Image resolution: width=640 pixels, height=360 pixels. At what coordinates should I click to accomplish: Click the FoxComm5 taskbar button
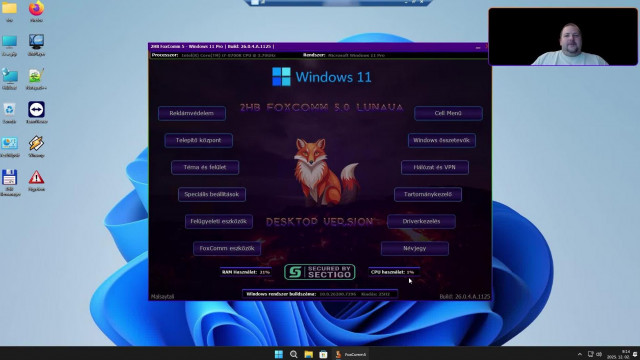[x=351, y=354]
